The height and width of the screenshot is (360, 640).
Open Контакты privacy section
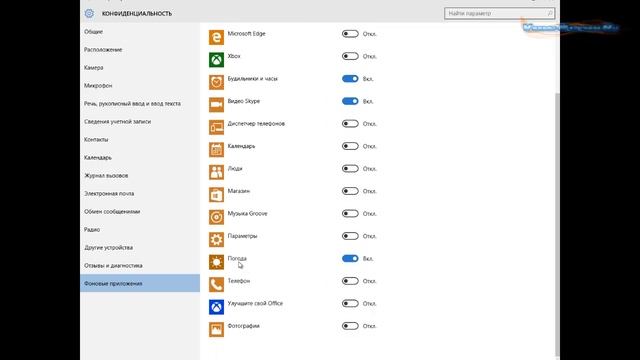coord(140,139)
